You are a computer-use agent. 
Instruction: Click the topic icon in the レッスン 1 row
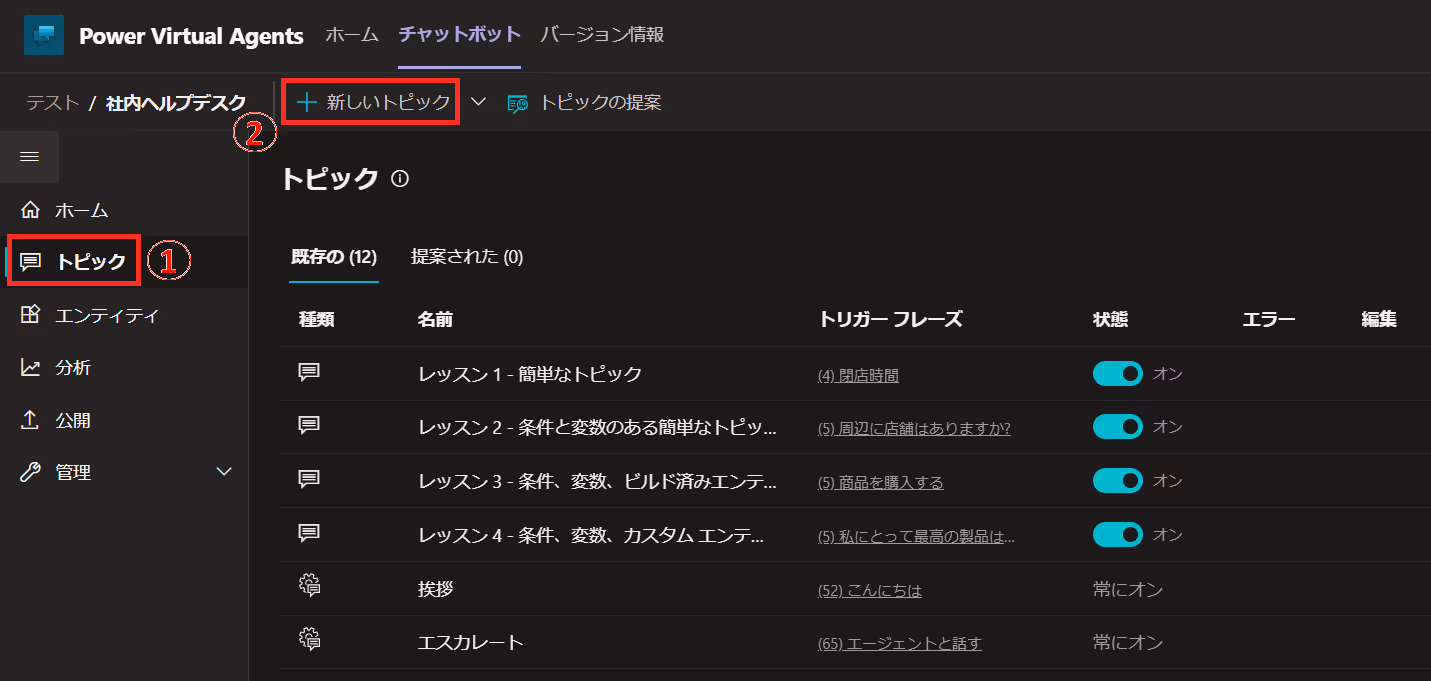[x=309, y=373]
